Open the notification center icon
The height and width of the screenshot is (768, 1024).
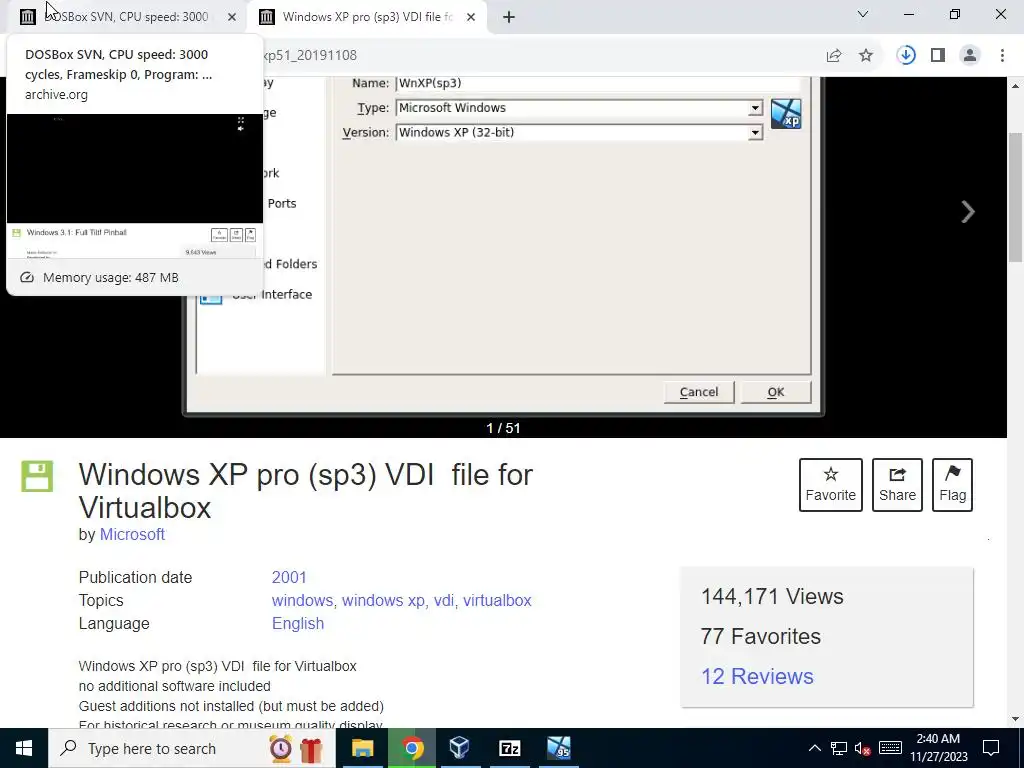(x=991, y=748)
